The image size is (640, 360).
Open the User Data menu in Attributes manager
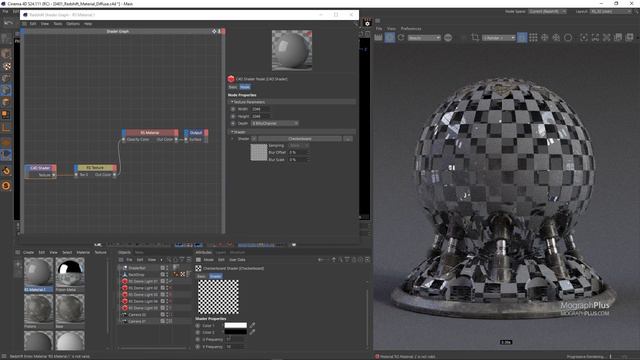[x=237, y=260]
